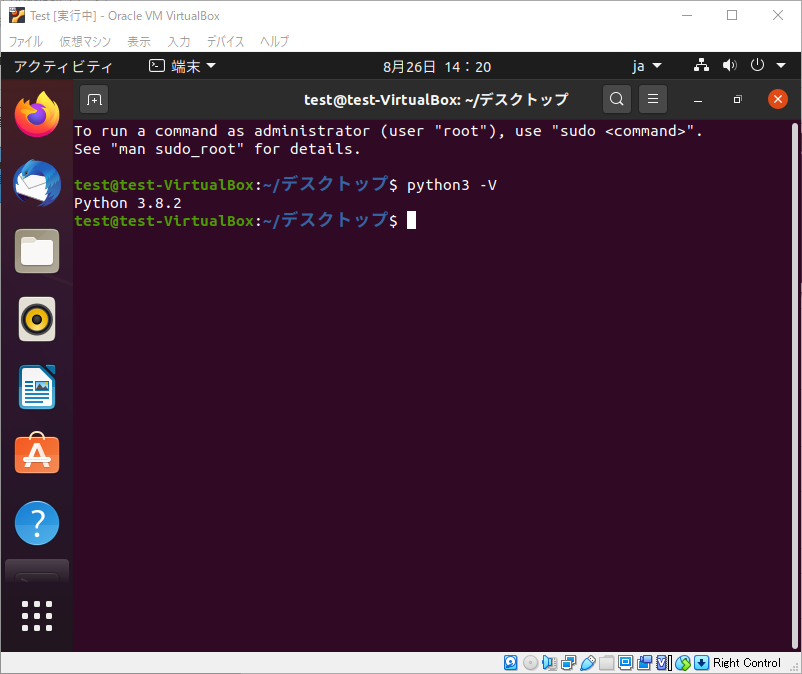Click the shared folders status icon
The height and width of the screenshot is (674, 802).
607,663
